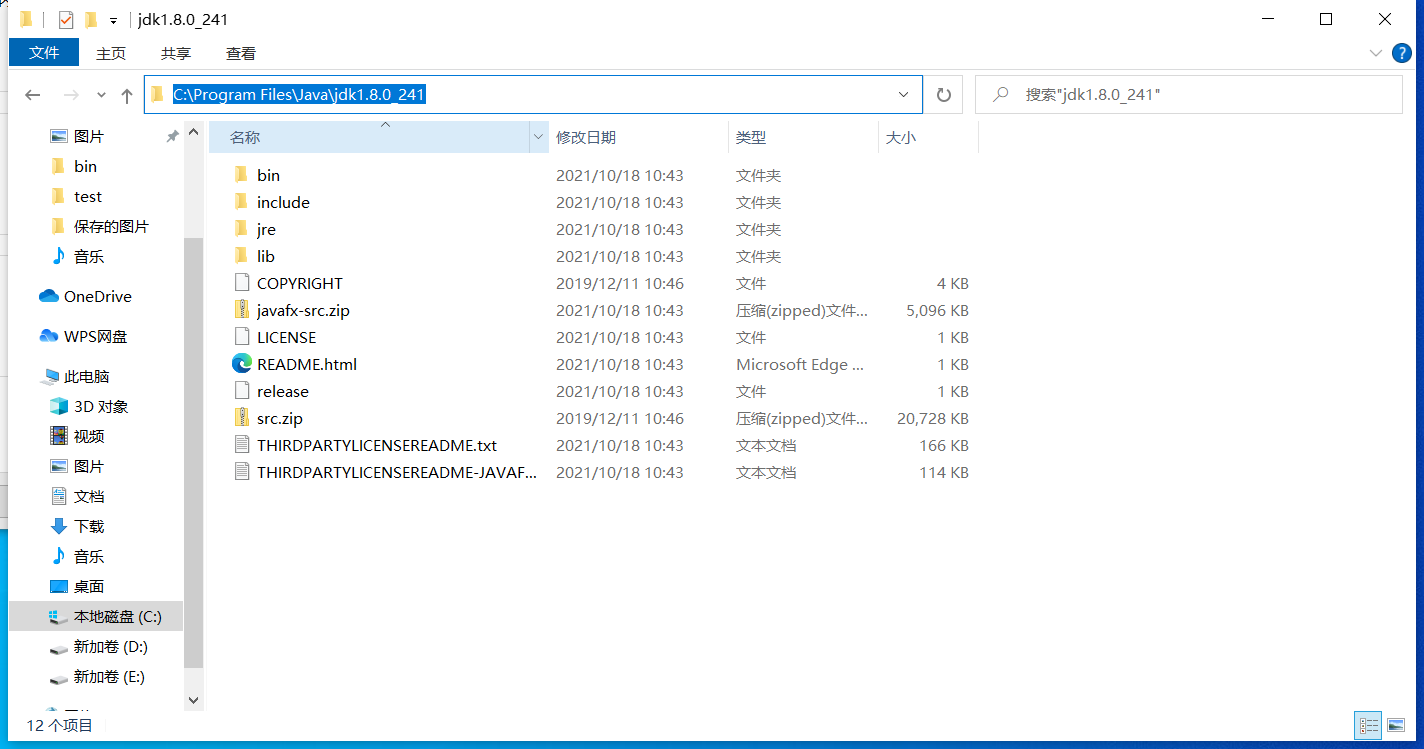The width and height of the screenshot is (1424, 749).
Task: Switch to the 共享 ribbon tab
Action: point(176,53)
